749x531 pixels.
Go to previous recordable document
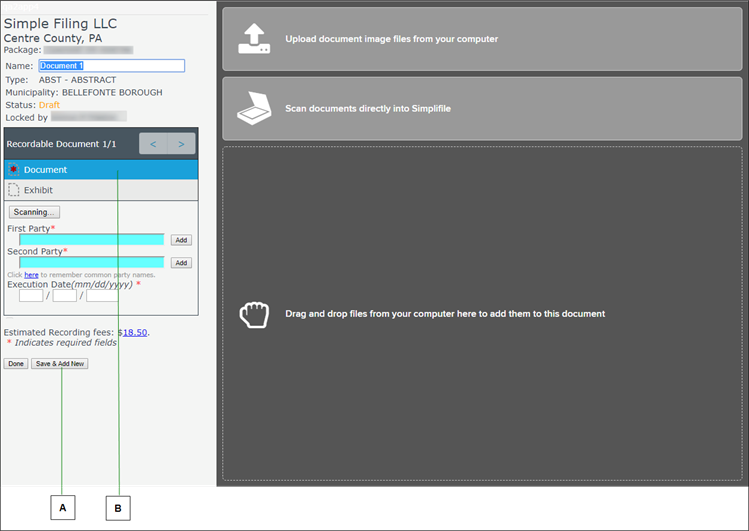(153, 144)
